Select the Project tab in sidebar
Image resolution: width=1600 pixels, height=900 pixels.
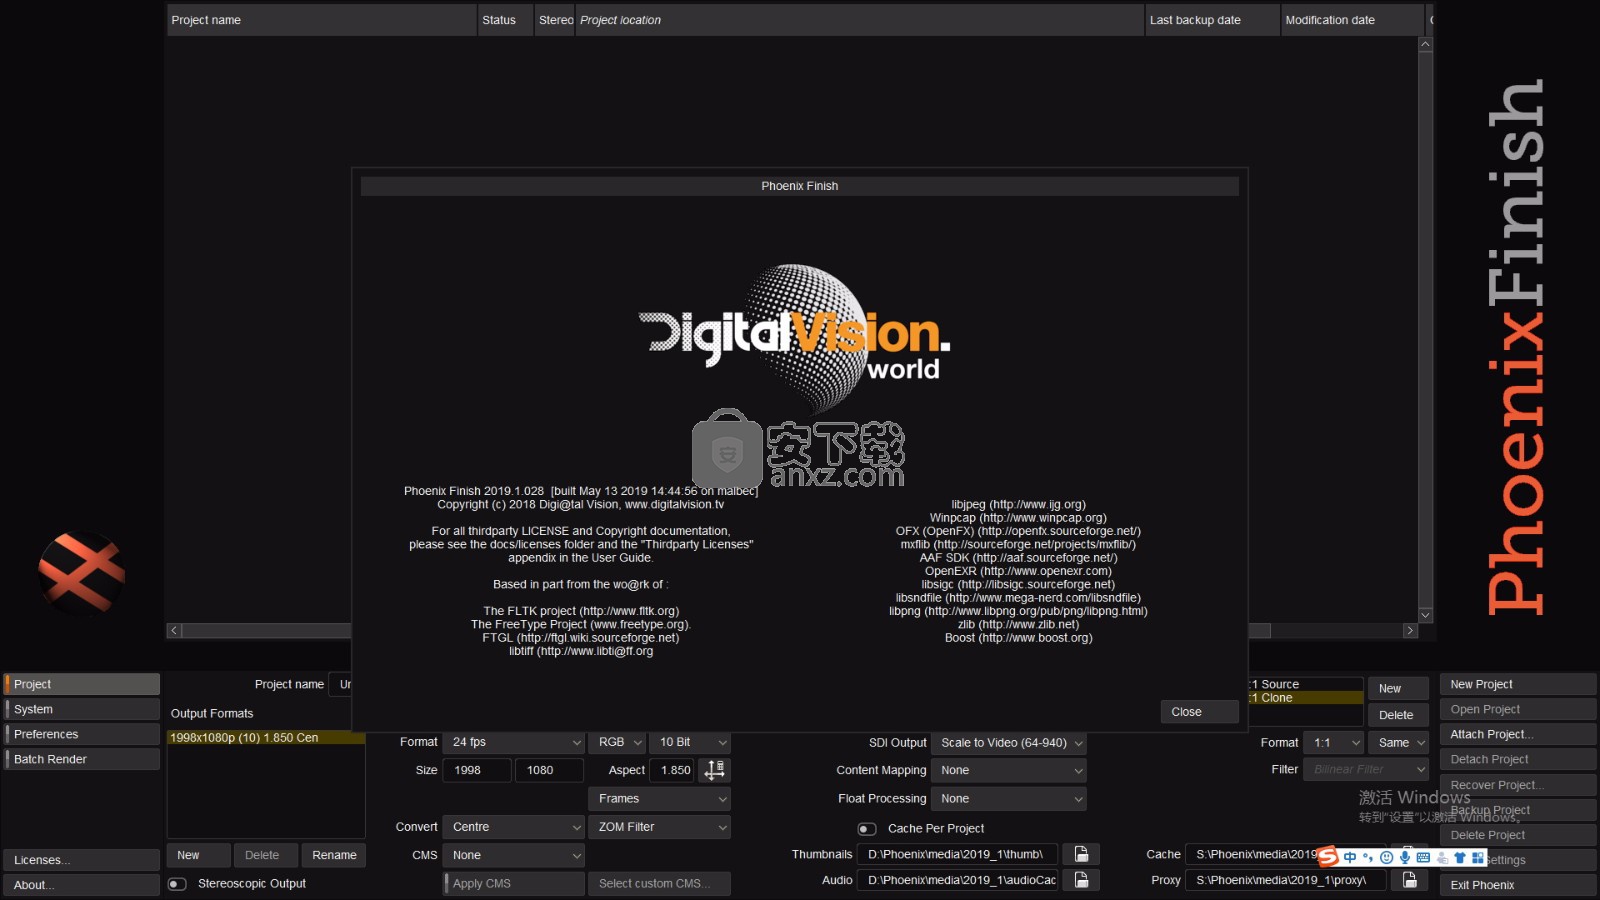(x=81, y=684)
